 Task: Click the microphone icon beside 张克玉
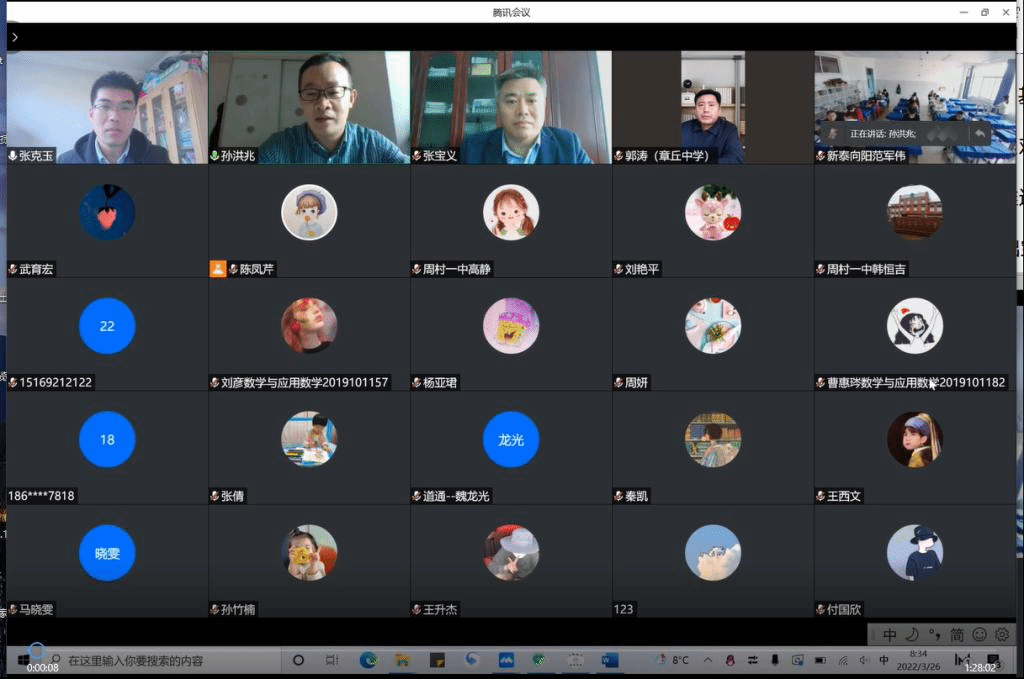[x=12, y=156]
